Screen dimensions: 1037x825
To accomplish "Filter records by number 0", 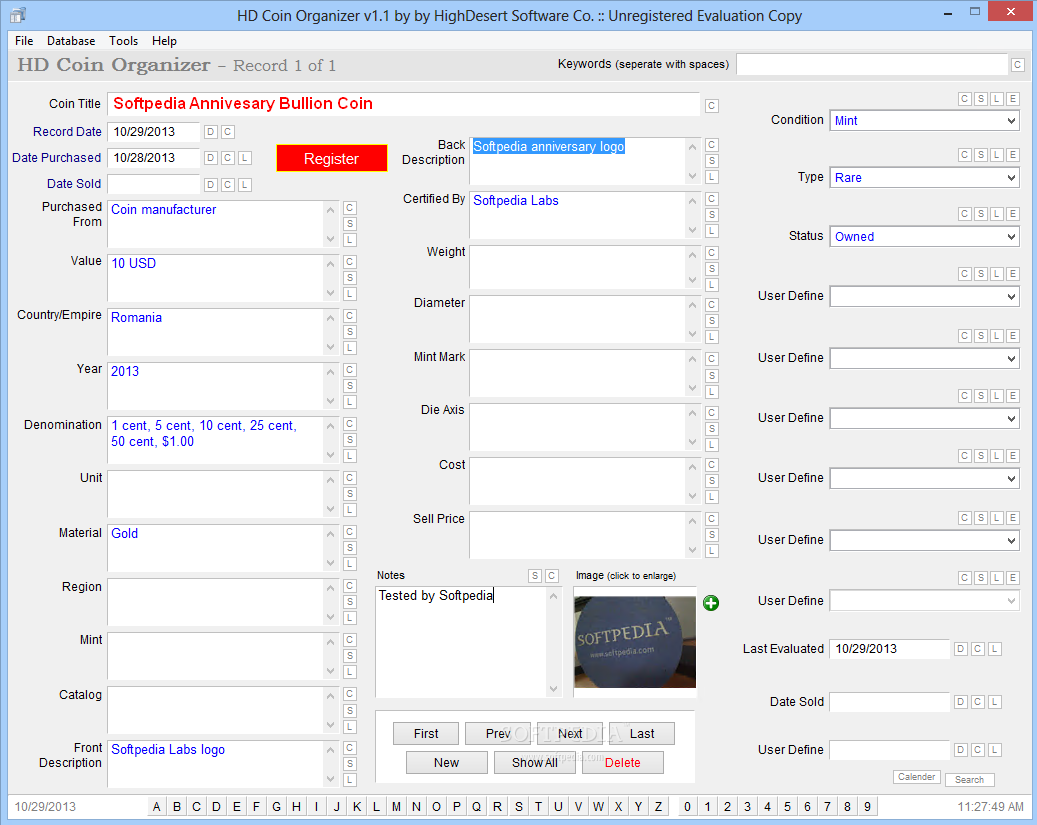I will tap(687, 806).
